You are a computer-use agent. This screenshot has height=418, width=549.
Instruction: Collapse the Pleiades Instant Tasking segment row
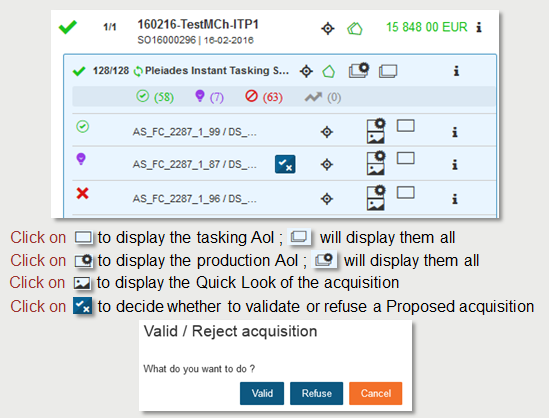point(217,71)
